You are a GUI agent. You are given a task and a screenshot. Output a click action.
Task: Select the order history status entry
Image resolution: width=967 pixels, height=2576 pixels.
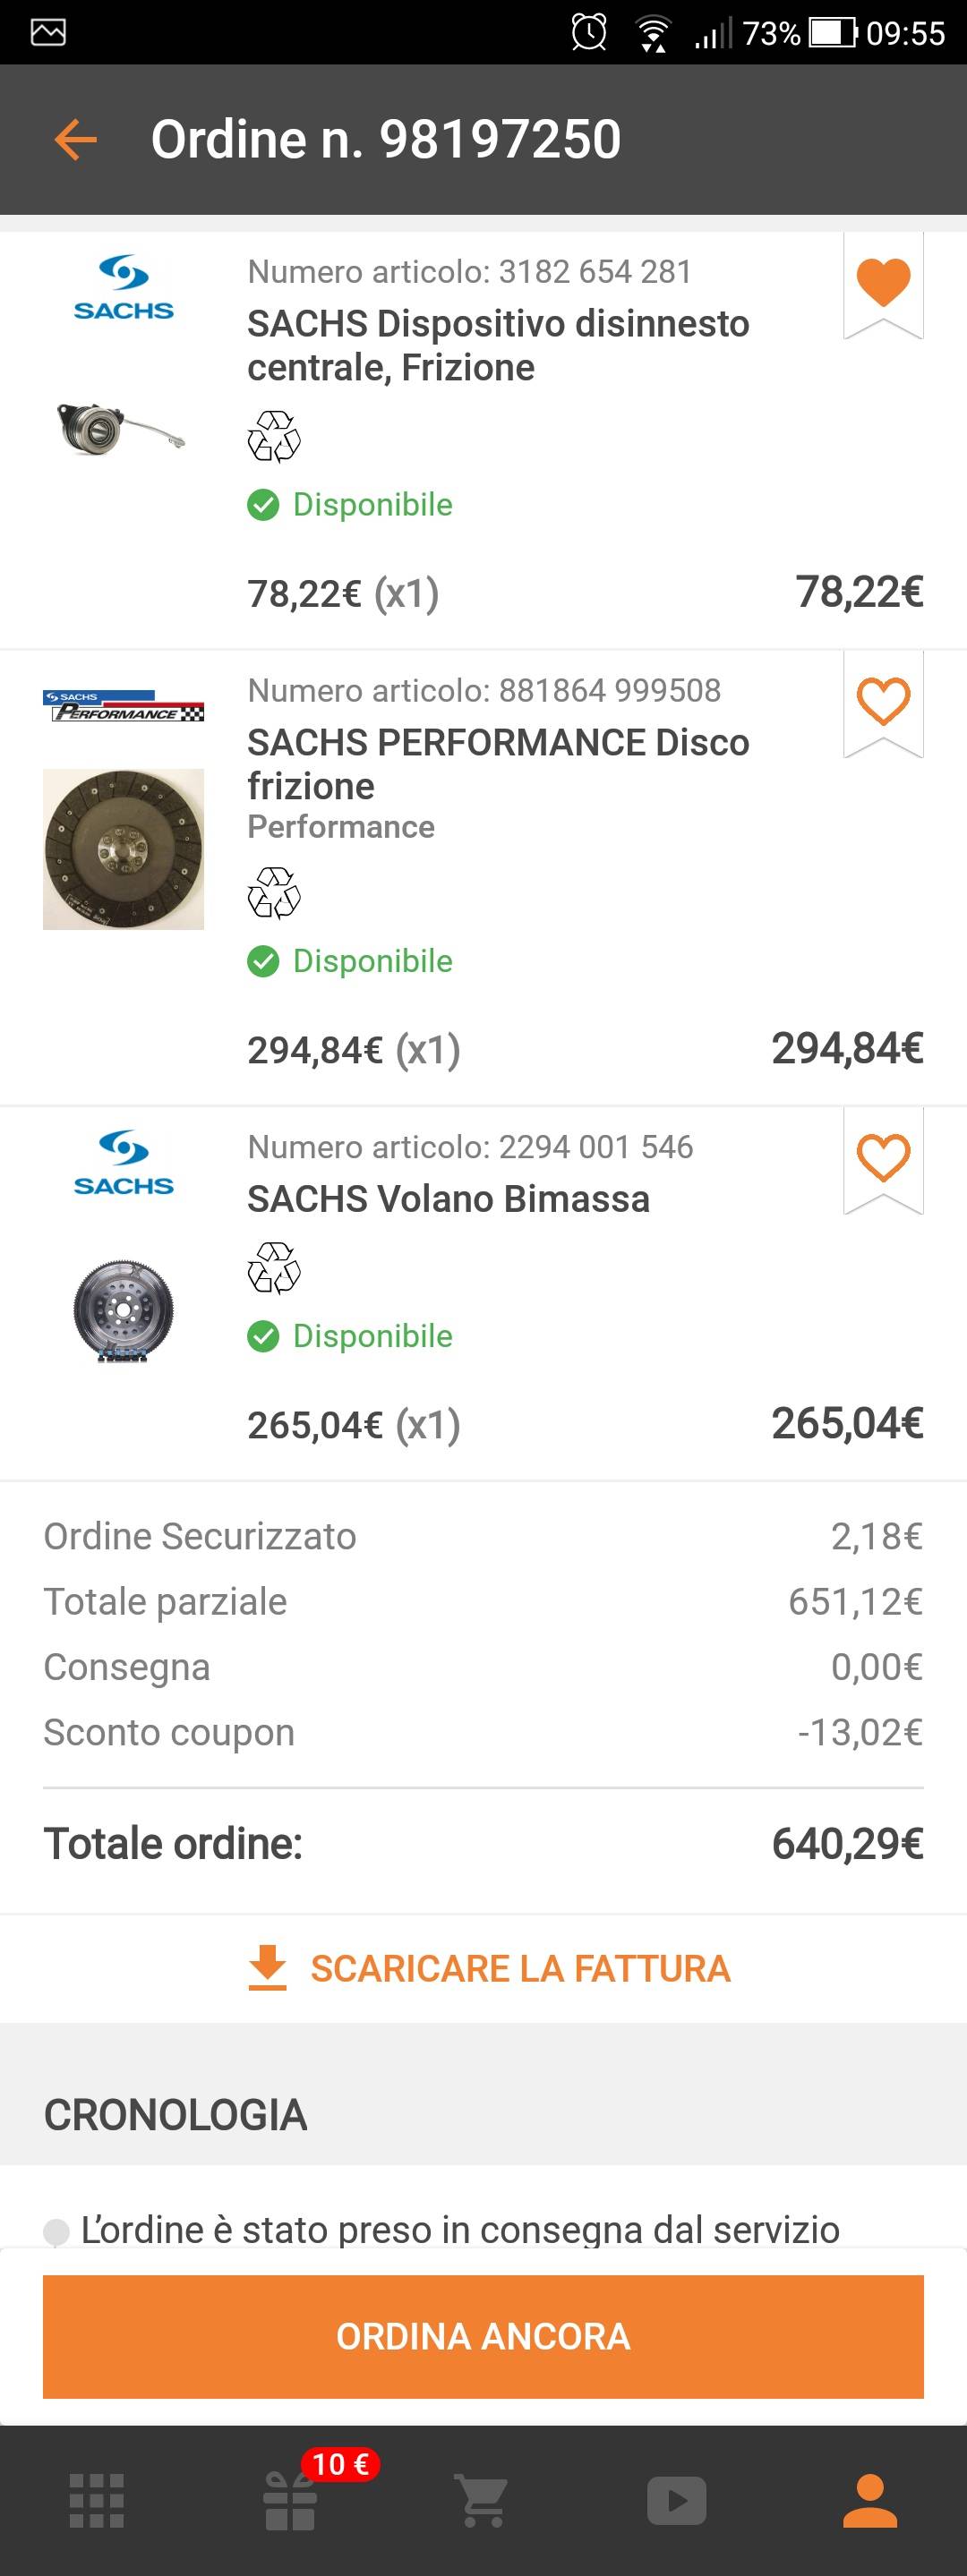coord(460,2229)
